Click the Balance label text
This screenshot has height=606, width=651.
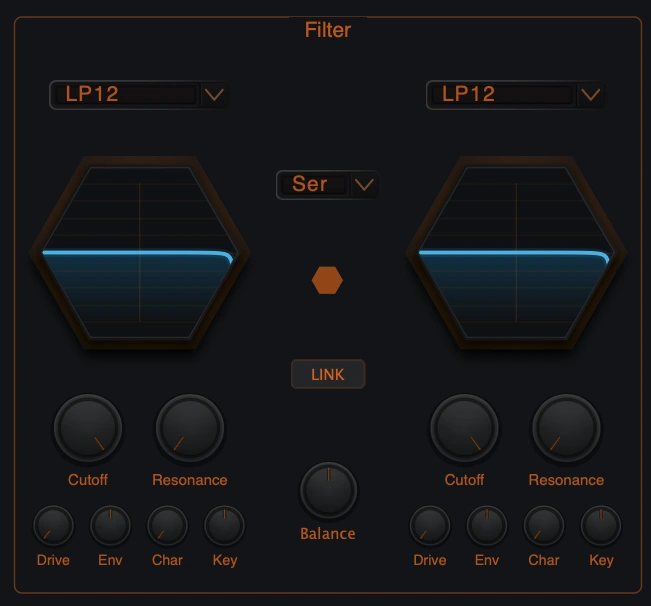[328, 534]
